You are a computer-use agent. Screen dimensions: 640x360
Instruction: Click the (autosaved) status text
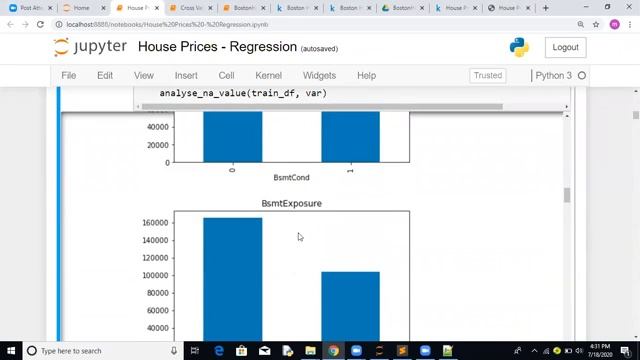(x=319, y=49)
